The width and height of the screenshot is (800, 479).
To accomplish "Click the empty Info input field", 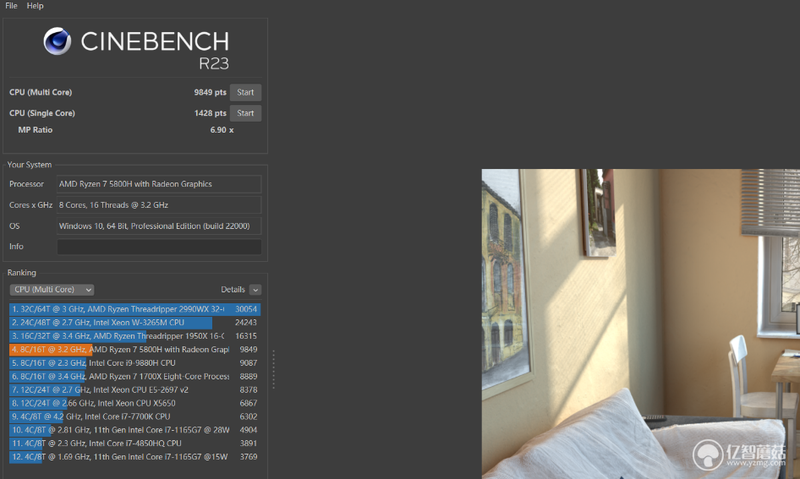I will pos(159,247).
